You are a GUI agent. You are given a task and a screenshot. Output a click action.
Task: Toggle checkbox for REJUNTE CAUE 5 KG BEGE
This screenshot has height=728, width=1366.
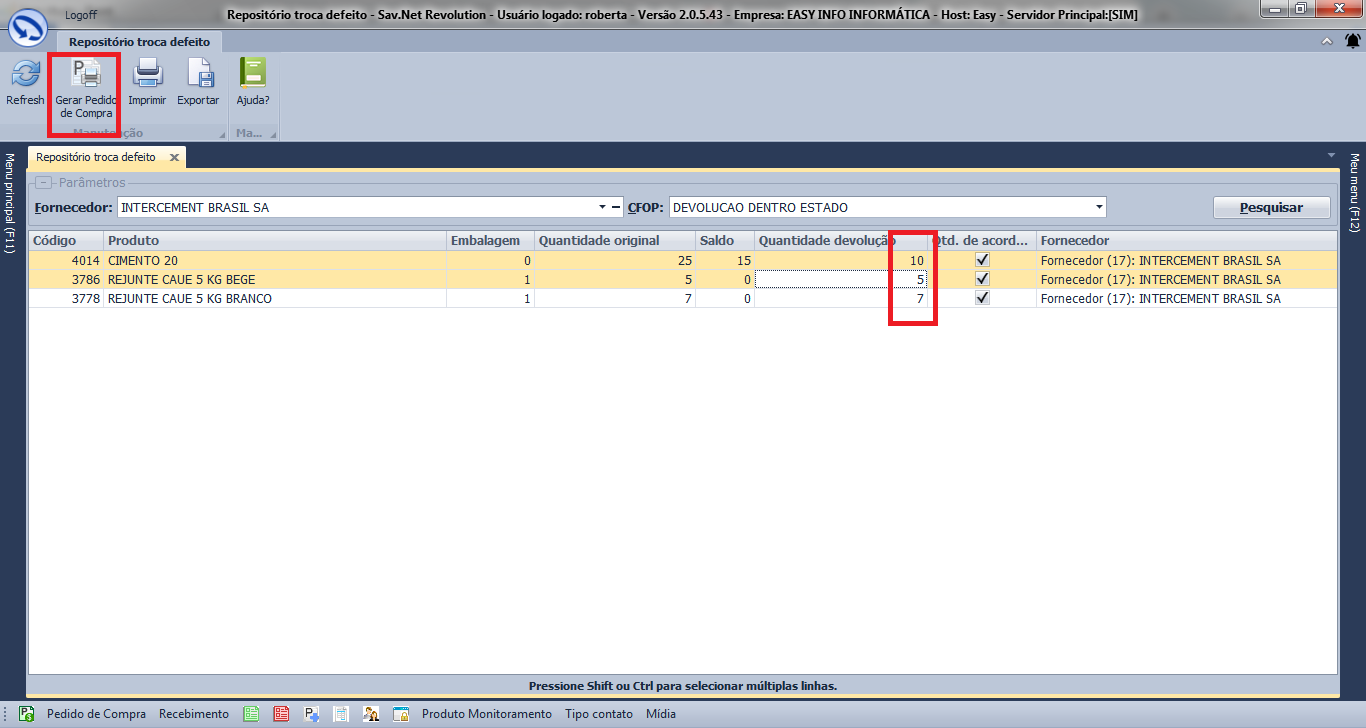click(982, 279)
